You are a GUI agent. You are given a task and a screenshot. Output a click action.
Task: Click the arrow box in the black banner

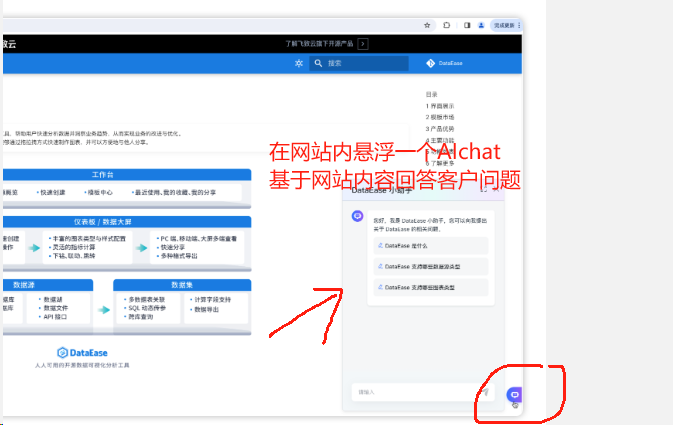(363, 44)
